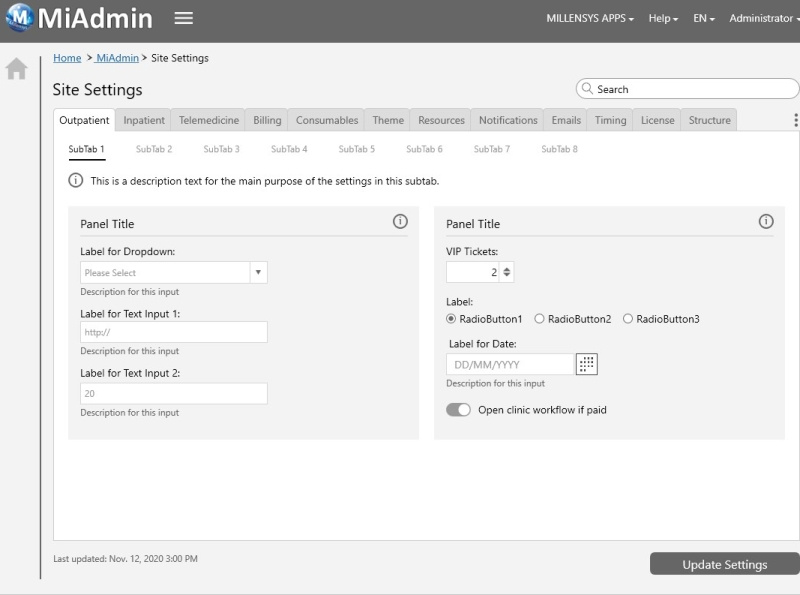Switch to the Billing tab
This screenshot has height=595, width=800.
point(266,119)
